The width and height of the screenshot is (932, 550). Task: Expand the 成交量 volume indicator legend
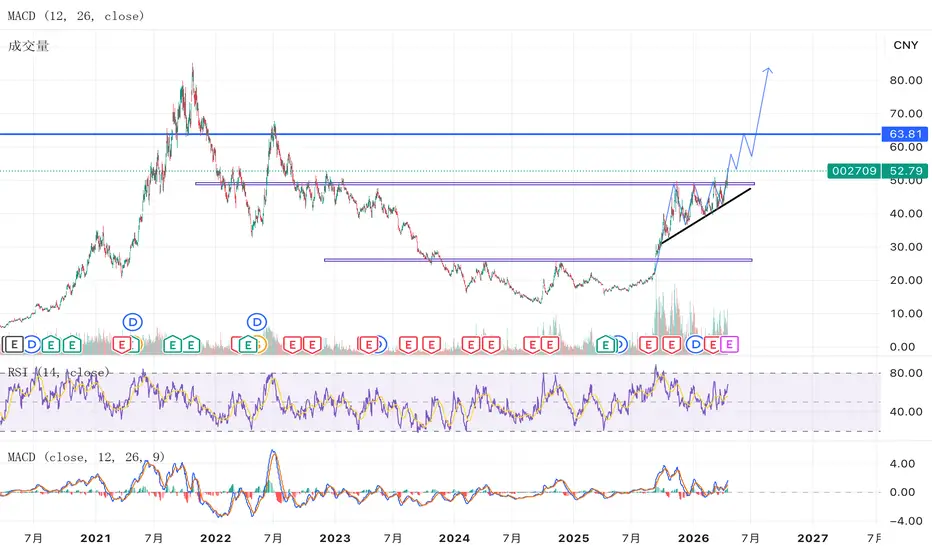(28, 46)
